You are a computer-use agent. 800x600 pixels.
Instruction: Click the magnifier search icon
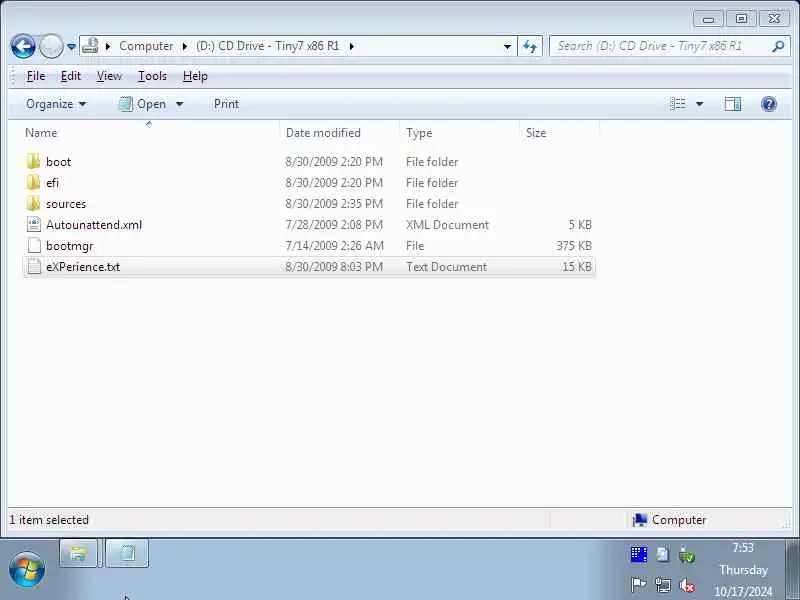click(x=778, y=46)
